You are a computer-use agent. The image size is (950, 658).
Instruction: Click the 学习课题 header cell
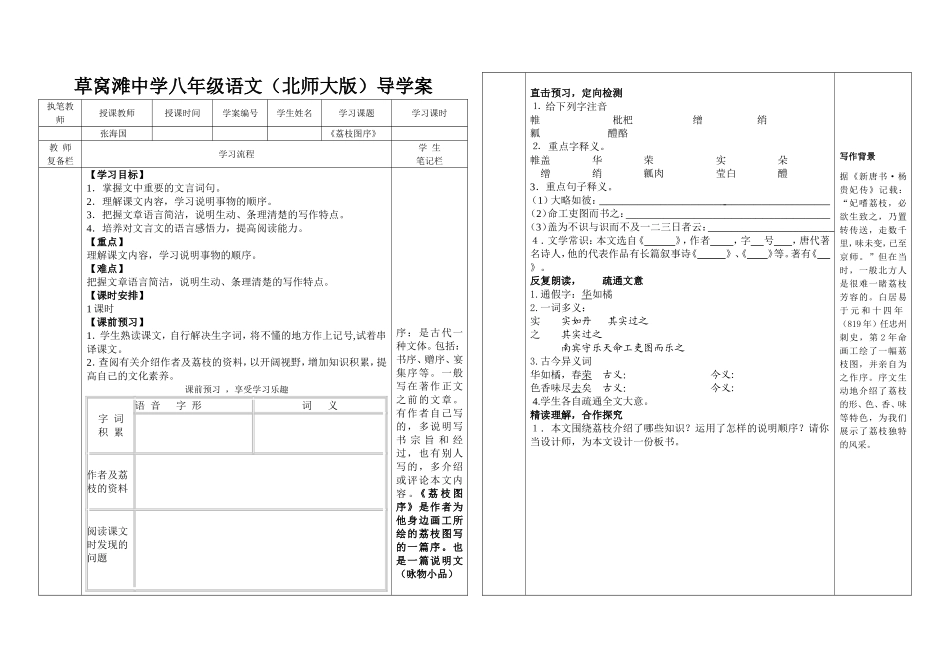click(x=356, y=113)
